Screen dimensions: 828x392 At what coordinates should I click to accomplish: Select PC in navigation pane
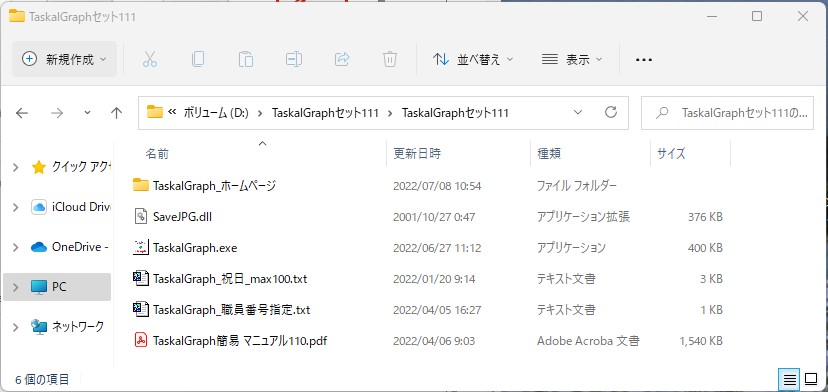[x=57, y=287]
